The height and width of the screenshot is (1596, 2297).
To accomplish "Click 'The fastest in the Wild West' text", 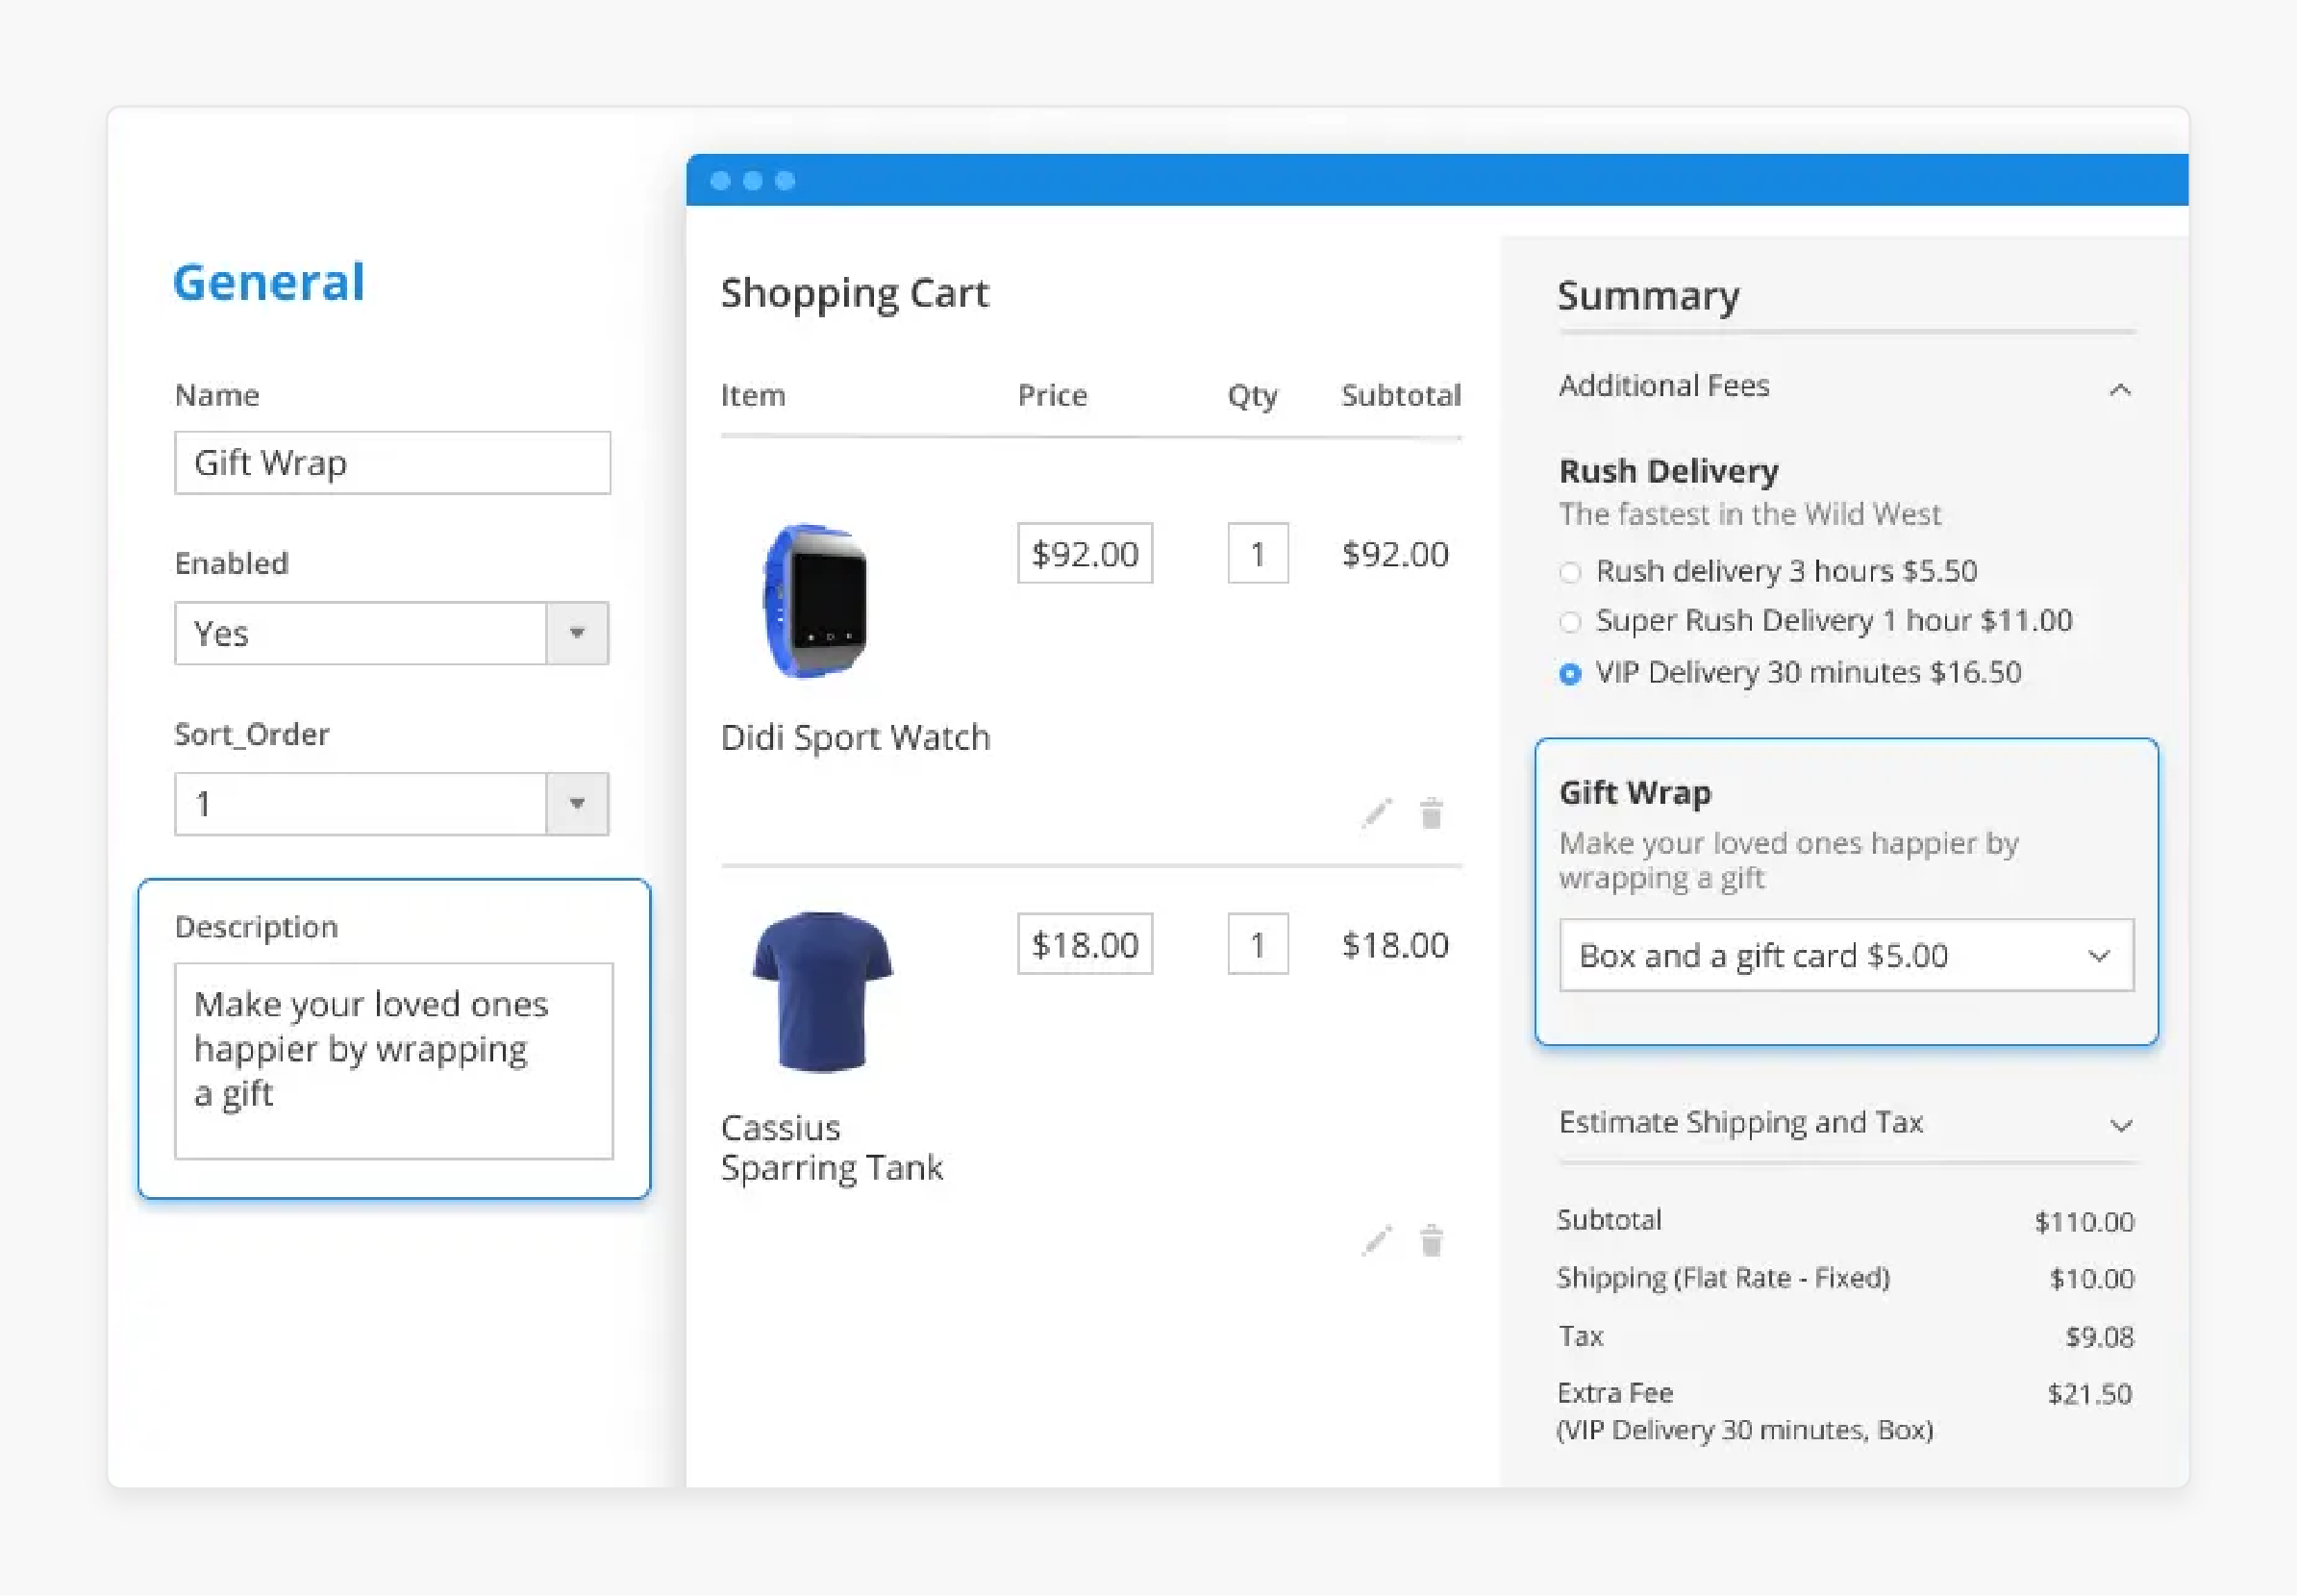I will [1749, 514].
